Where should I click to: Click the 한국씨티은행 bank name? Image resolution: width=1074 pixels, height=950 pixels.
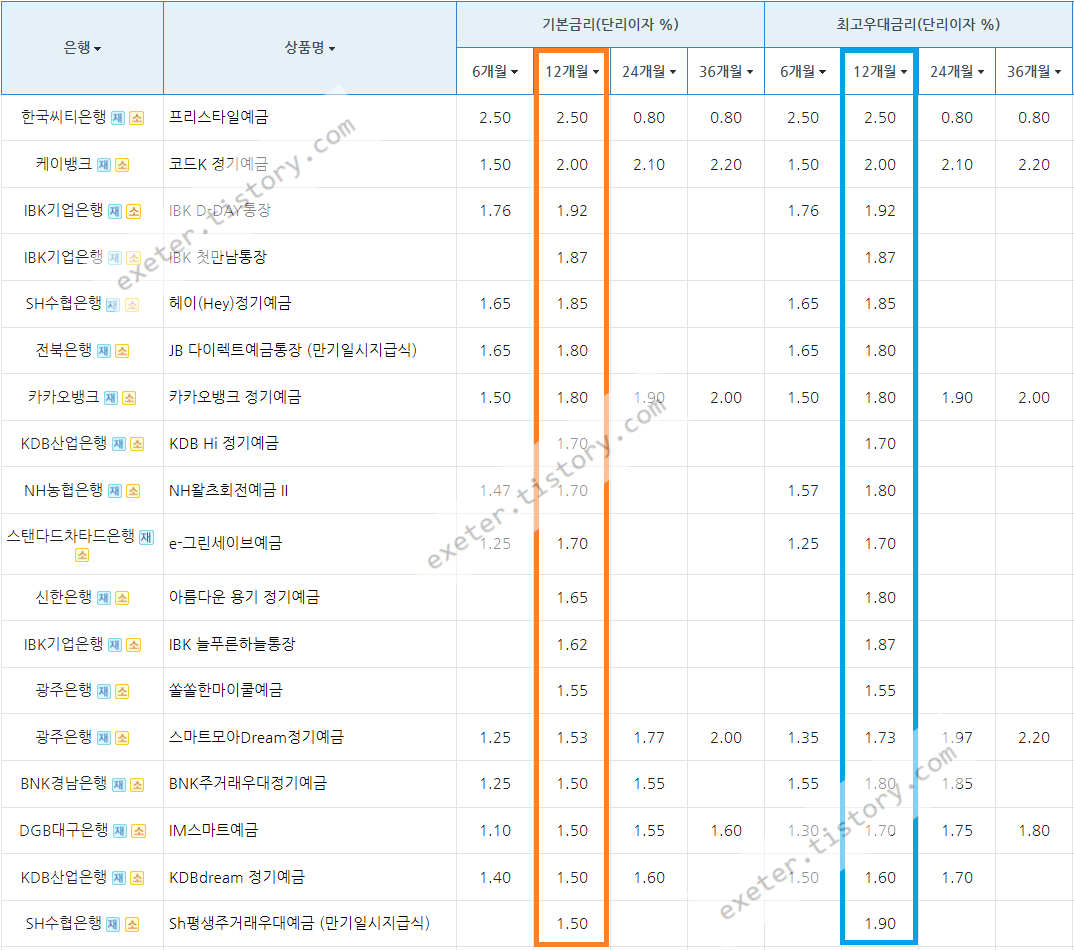[64, 117]
